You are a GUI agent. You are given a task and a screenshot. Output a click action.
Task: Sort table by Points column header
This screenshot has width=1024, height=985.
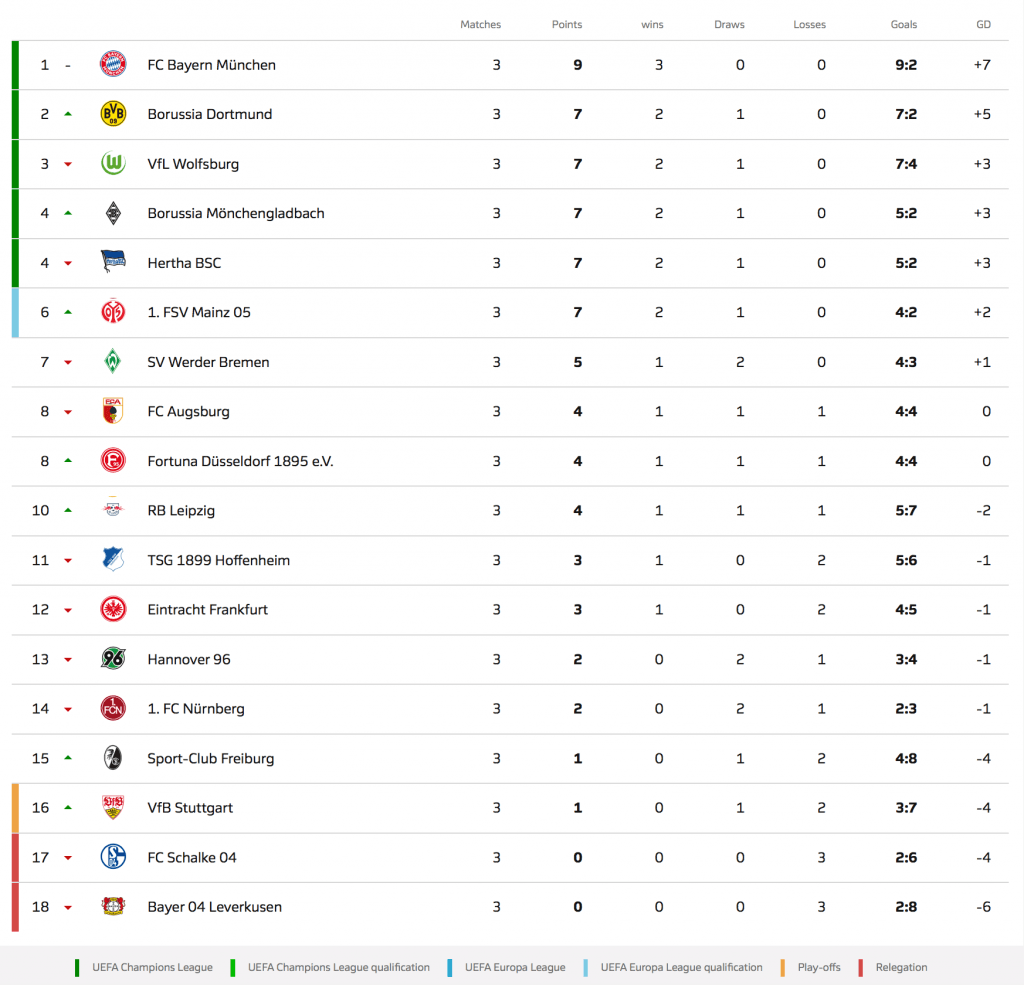567,24
